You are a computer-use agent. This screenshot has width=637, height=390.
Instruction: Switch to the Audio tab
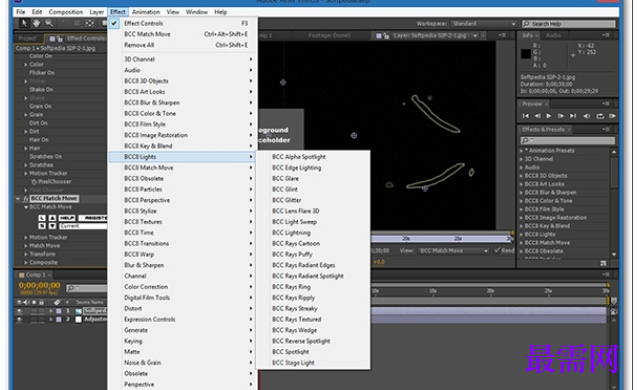point(553,35)
